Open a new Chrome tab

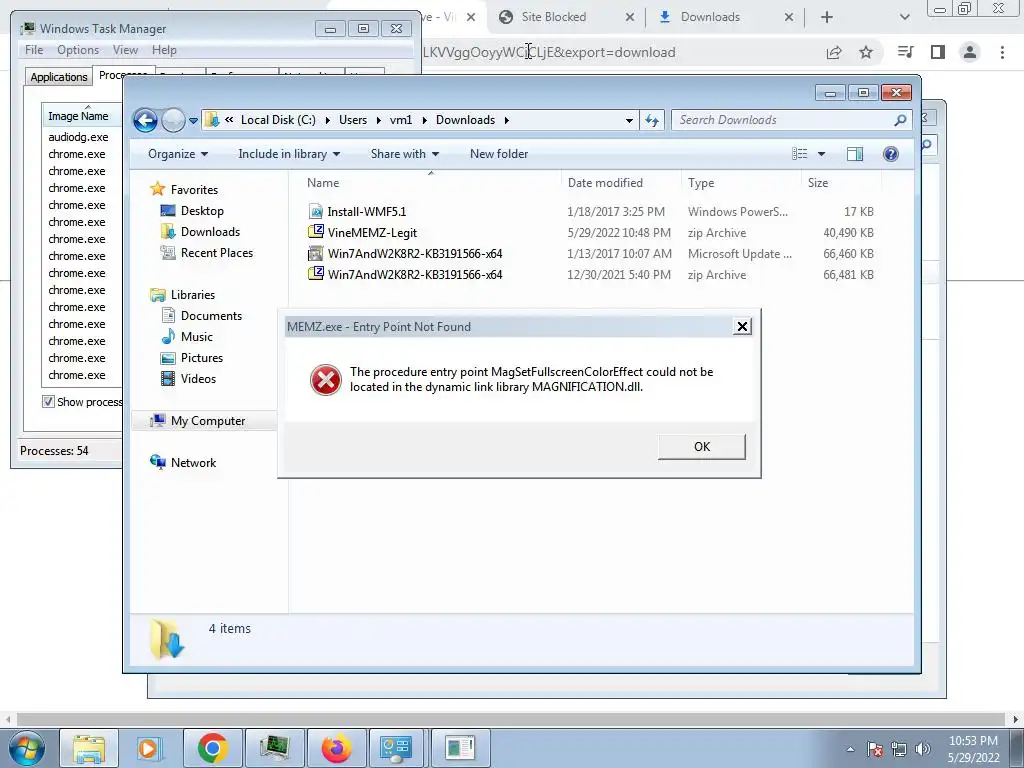827,17
